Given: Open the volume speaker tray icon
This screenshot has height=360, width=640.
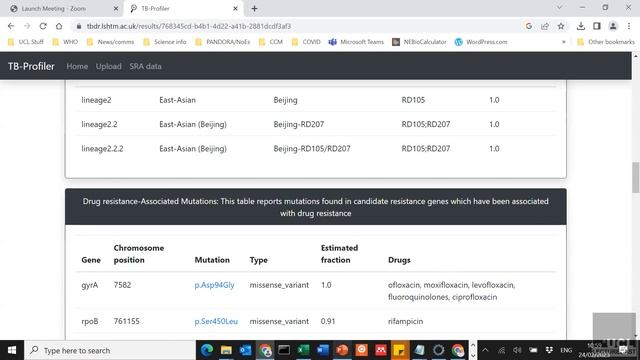Looking at the screenshot, I should (x=517, y=350).
